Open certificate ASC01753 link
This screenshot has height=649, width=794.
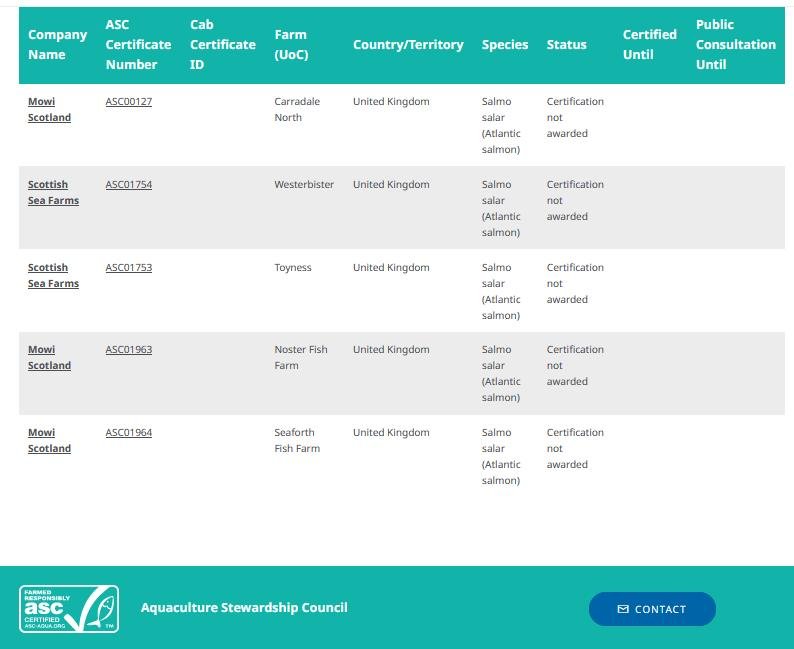(x=129, y=268)
